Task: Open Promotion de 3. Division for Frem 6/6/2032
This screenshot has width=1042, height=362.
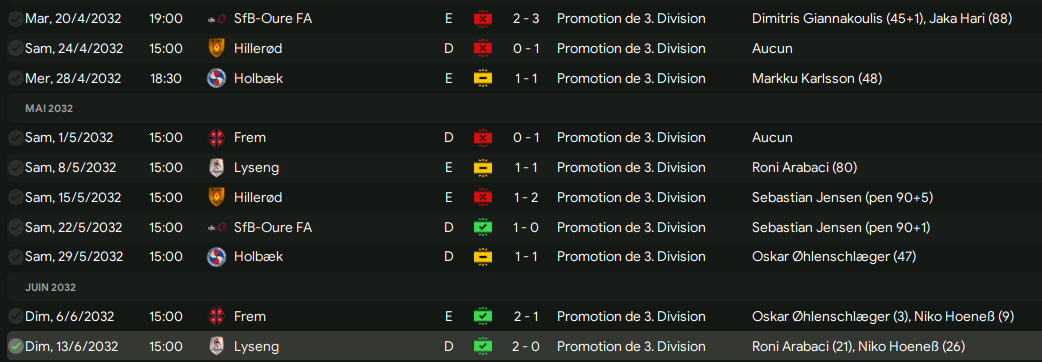Action: coord(631,316)
